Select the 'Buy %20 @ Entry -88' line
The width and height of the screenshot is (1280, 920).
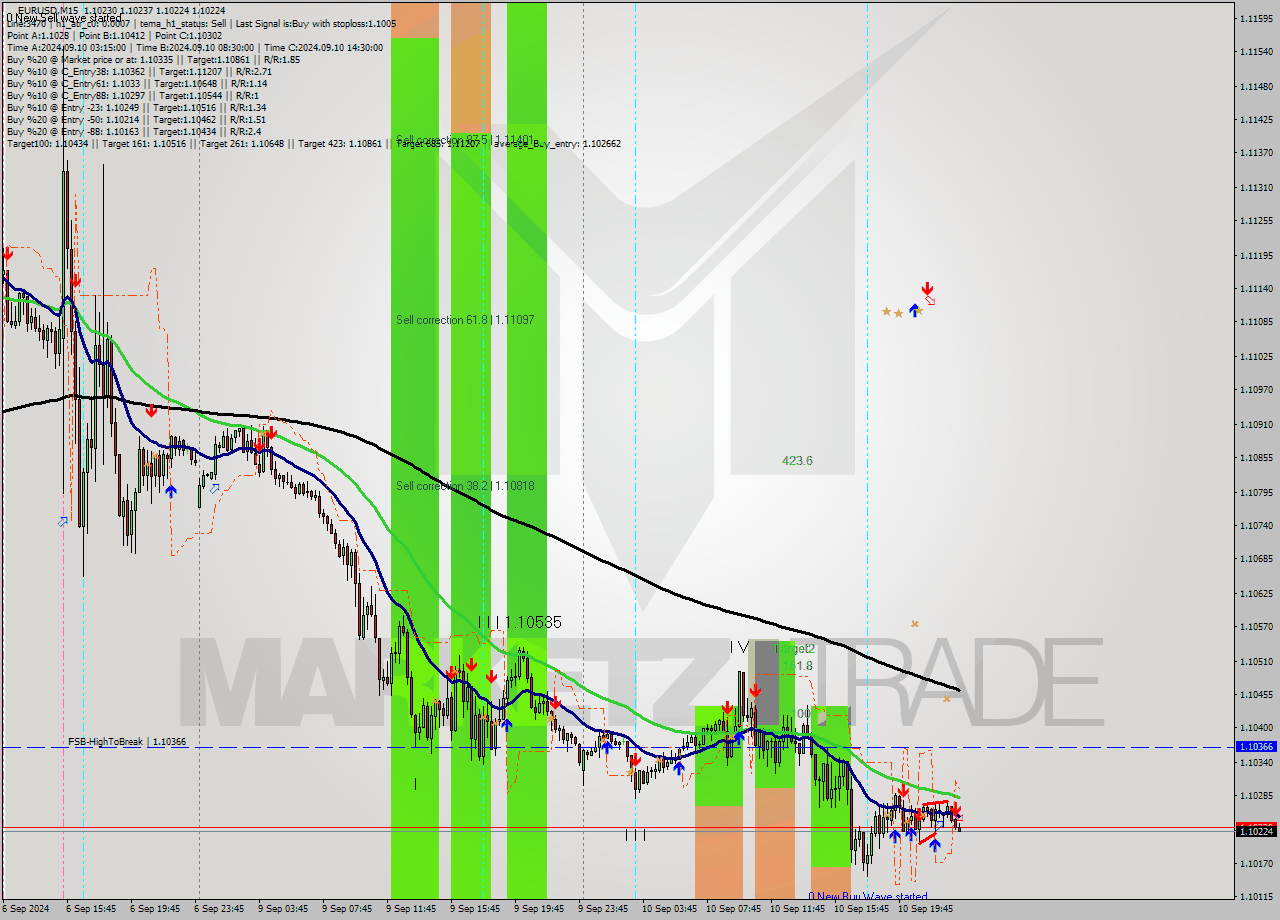[134, 131]
